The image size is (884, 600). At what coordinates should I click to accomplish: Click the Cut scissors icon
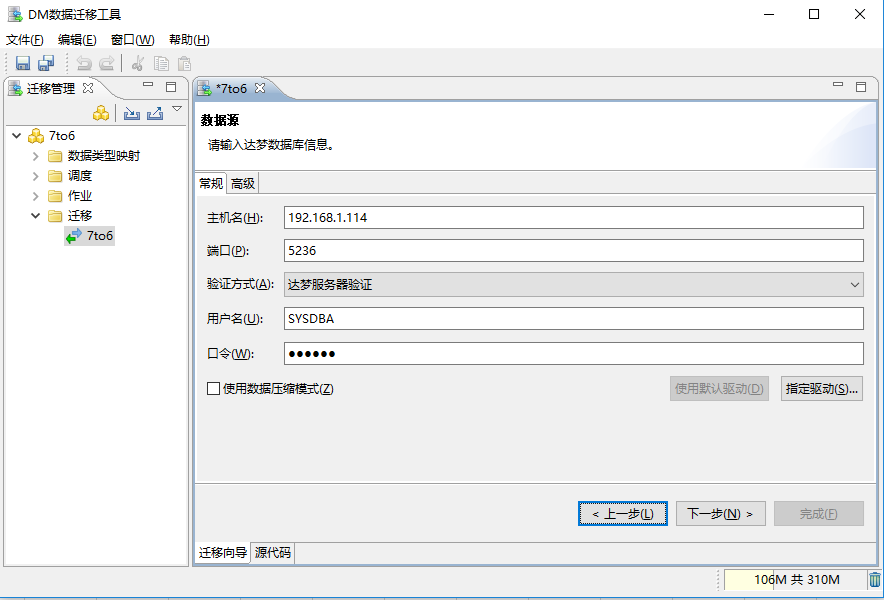(x=138, y=63)
